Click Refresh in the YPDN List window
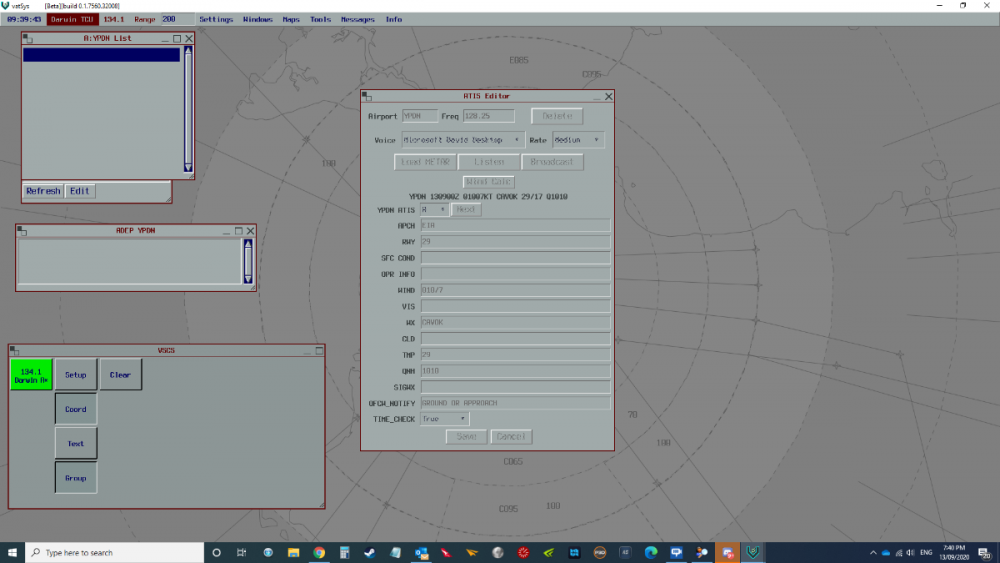 [43, 191]
